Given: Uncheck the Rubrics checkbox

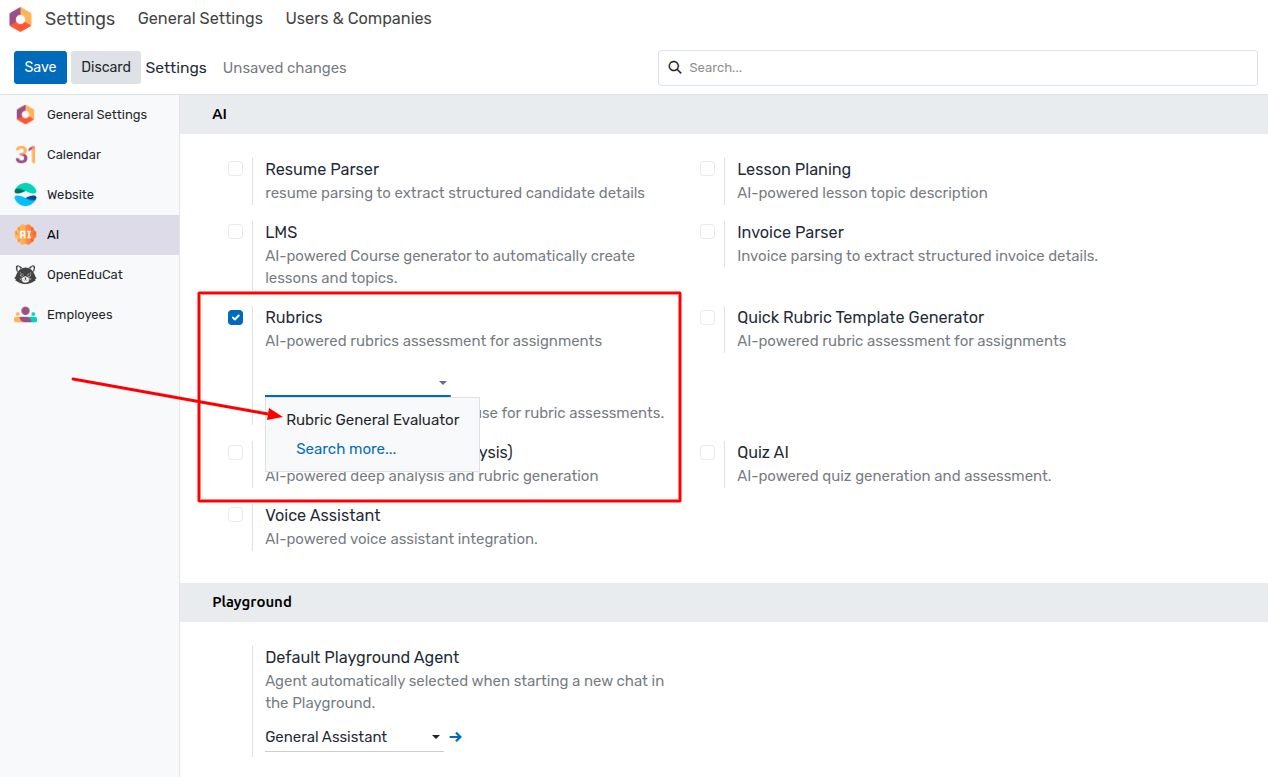Looking at the screenshot, I should [x=235, y=318].
